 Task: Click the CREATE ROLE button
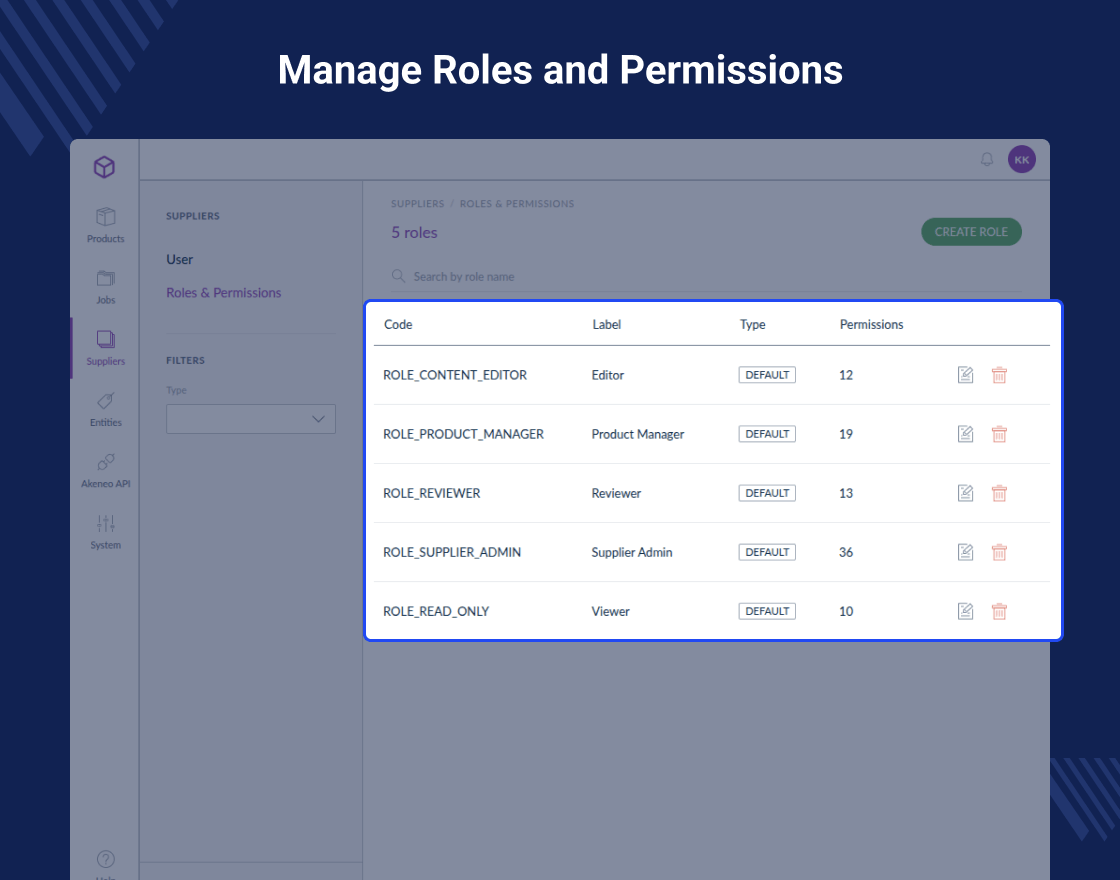[971, 232]
